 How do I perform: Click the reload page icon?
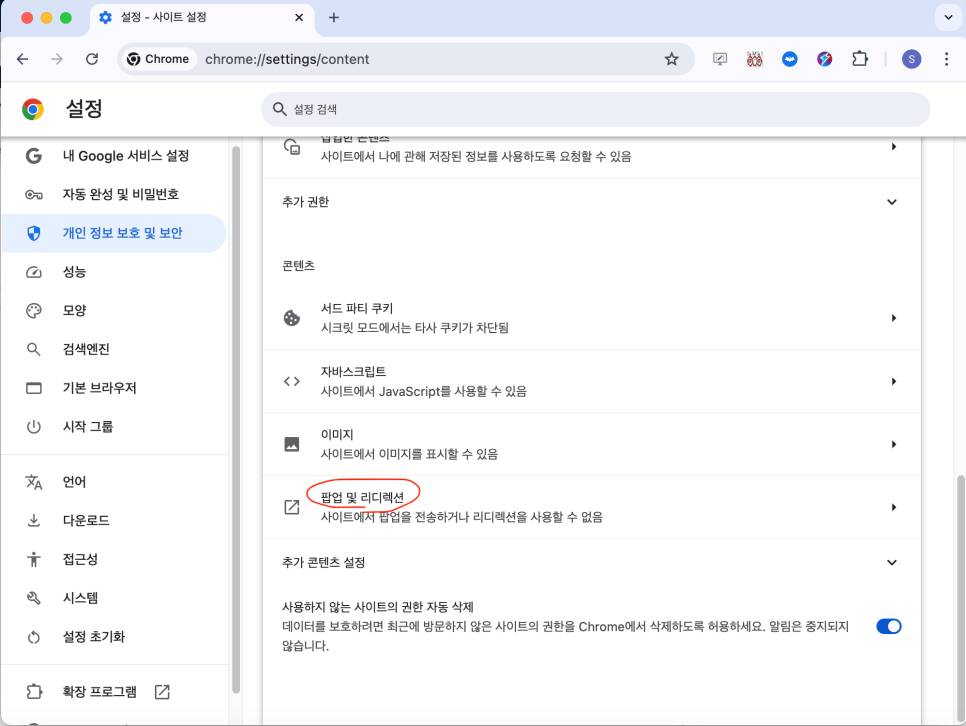tap(92, 59)
